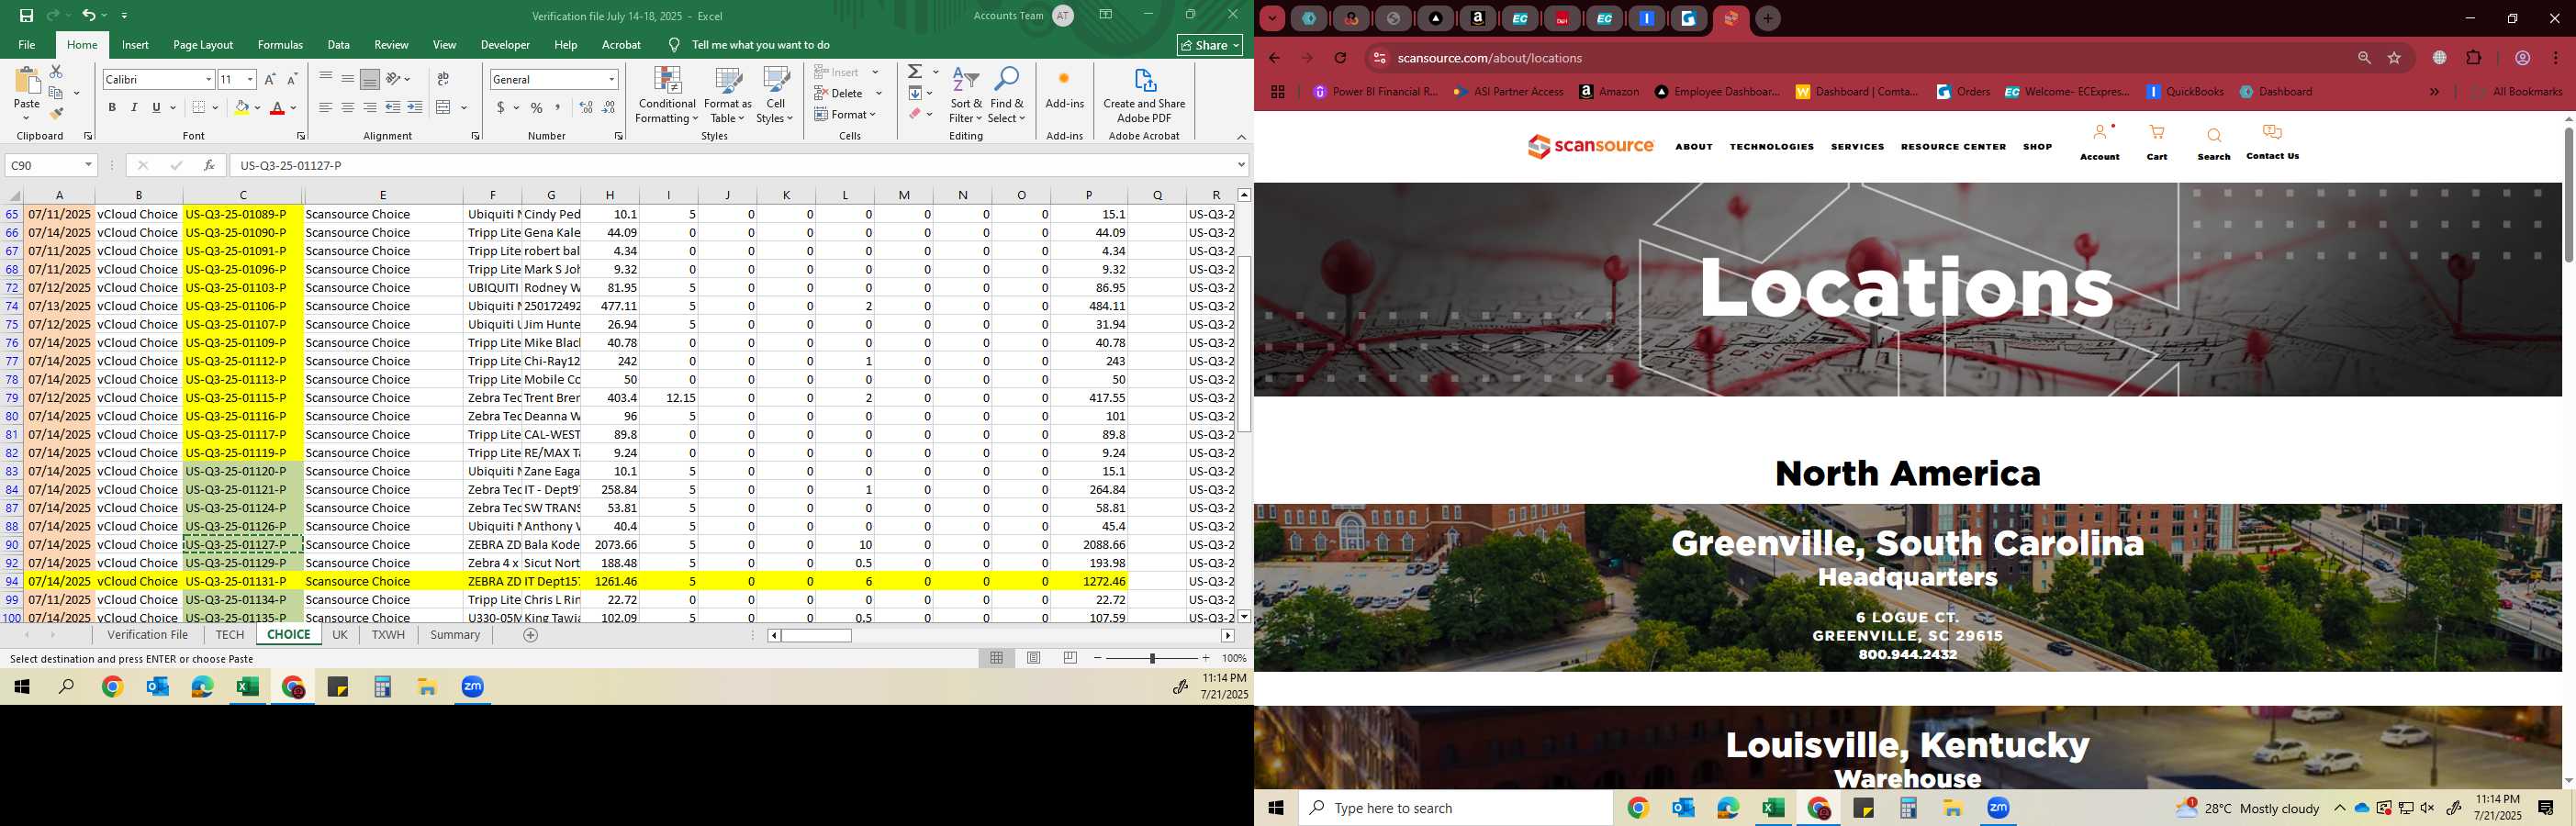Switch to the TECH sheet tab
The width and height of the screenshot is (2576, 826).
pos(229,635)
